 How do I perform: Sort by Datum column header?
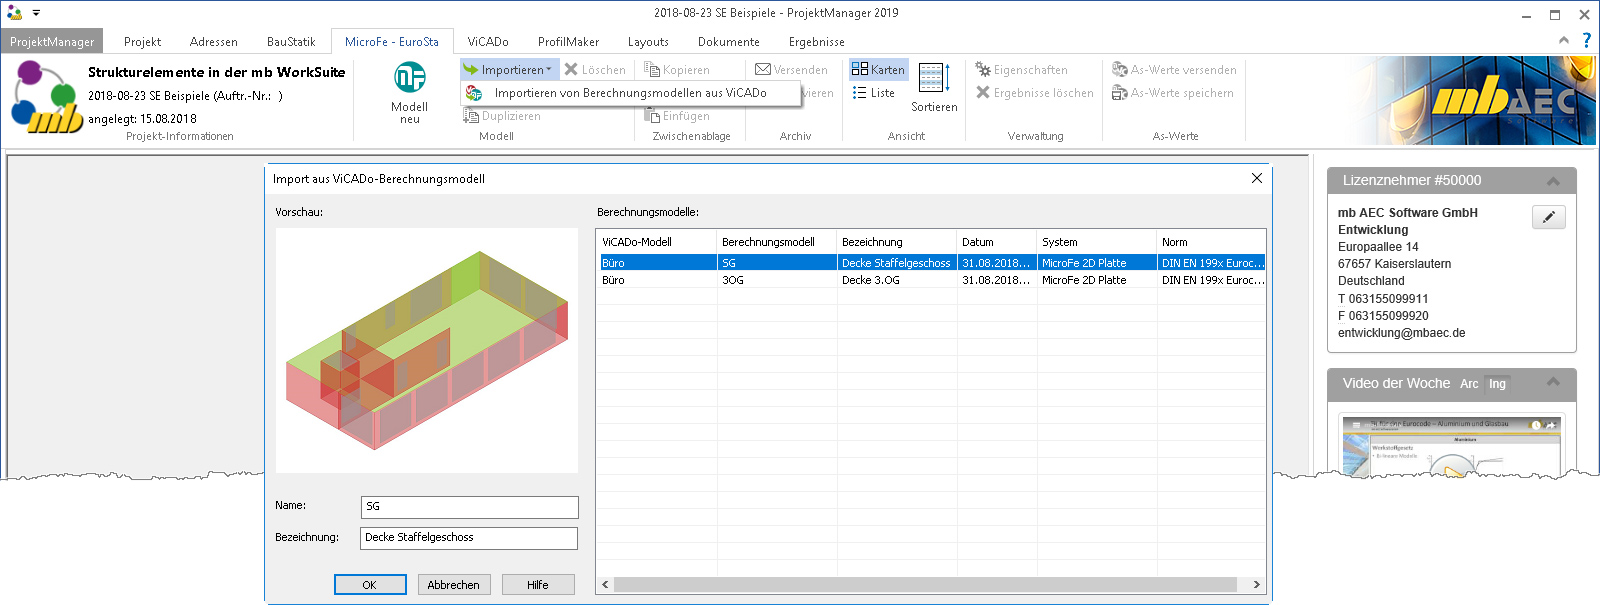tap(997, 242)
